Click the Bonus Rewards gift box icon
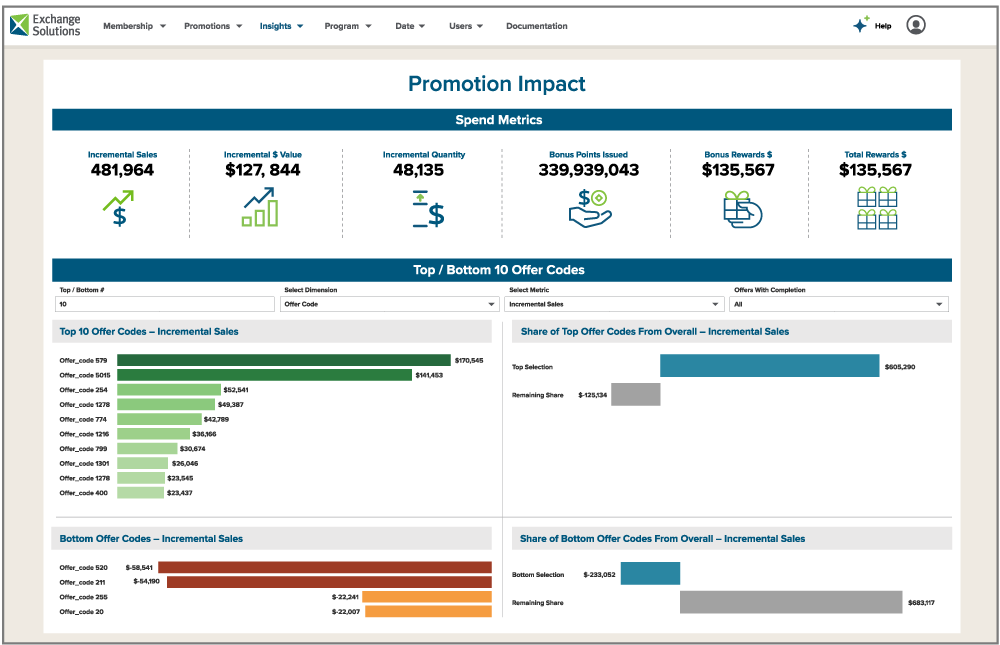 (x=741, y=207)
